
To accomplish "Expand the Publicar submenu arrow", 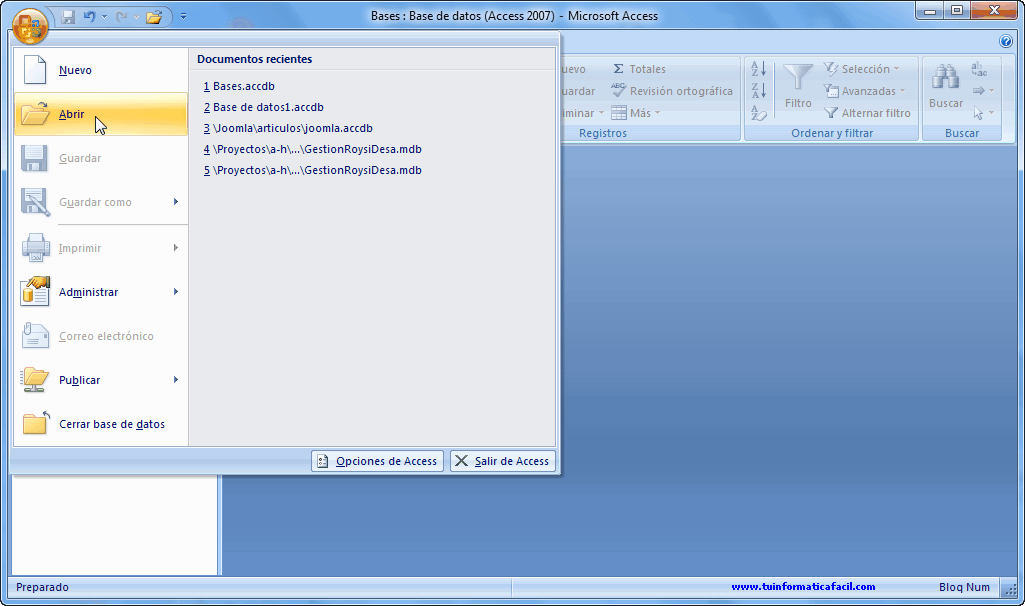I will click(x=176, y=380).
